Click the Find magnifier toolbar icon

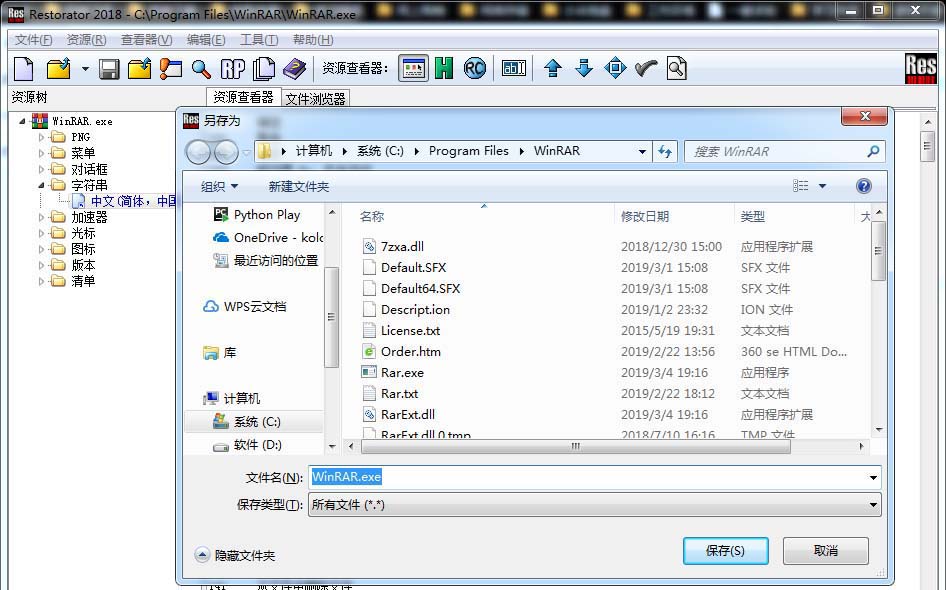(201, 69)
